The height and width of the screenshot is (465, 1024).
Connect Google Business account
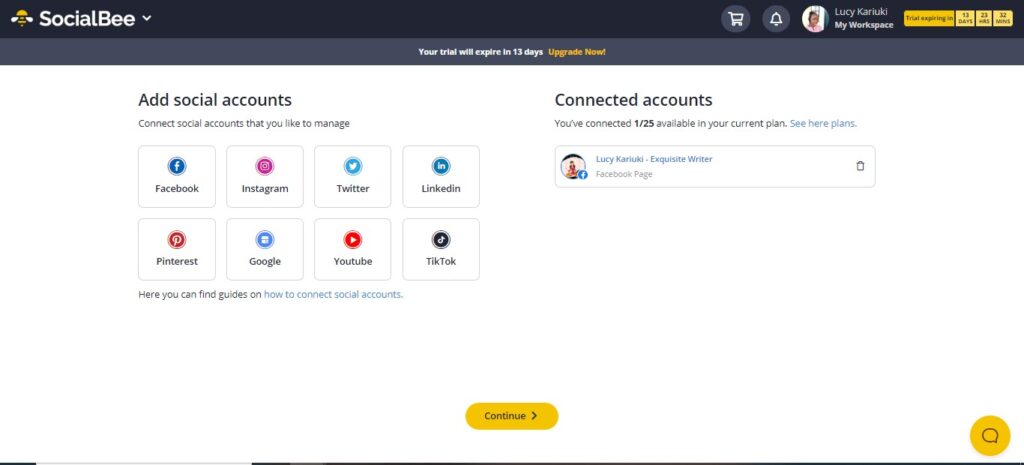click(265, 249)
